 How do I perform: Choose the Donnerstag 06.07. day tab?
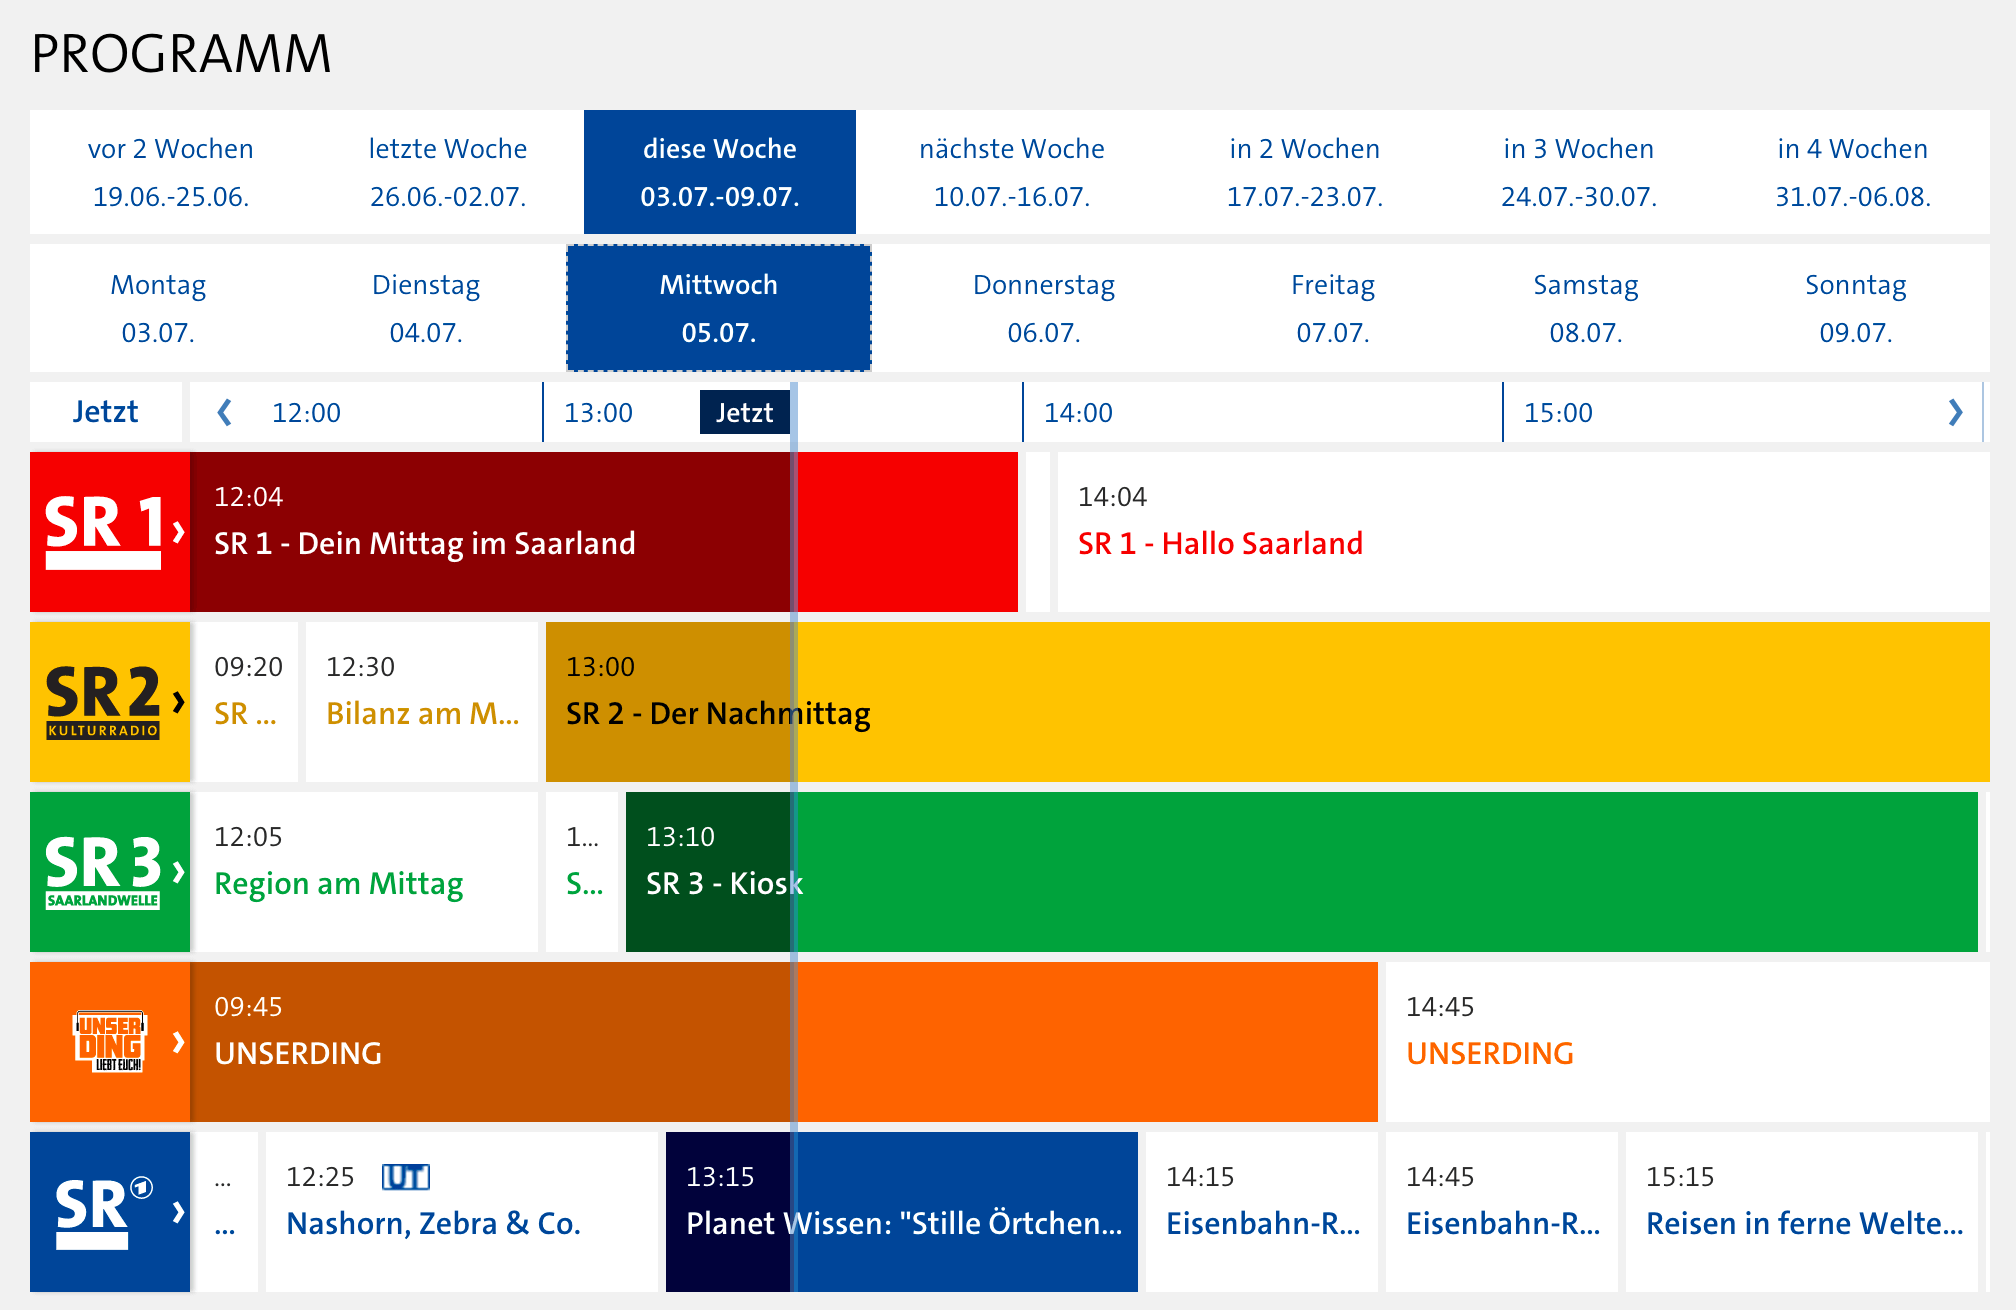[x=1043, y=308]
